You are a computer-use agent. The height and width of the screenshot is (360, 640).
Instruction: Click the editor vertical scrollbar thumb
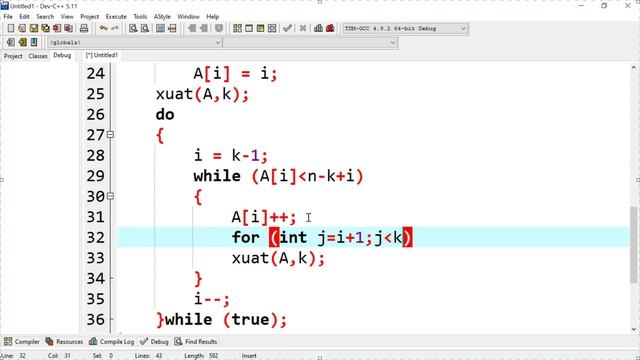tap(633, 244)
